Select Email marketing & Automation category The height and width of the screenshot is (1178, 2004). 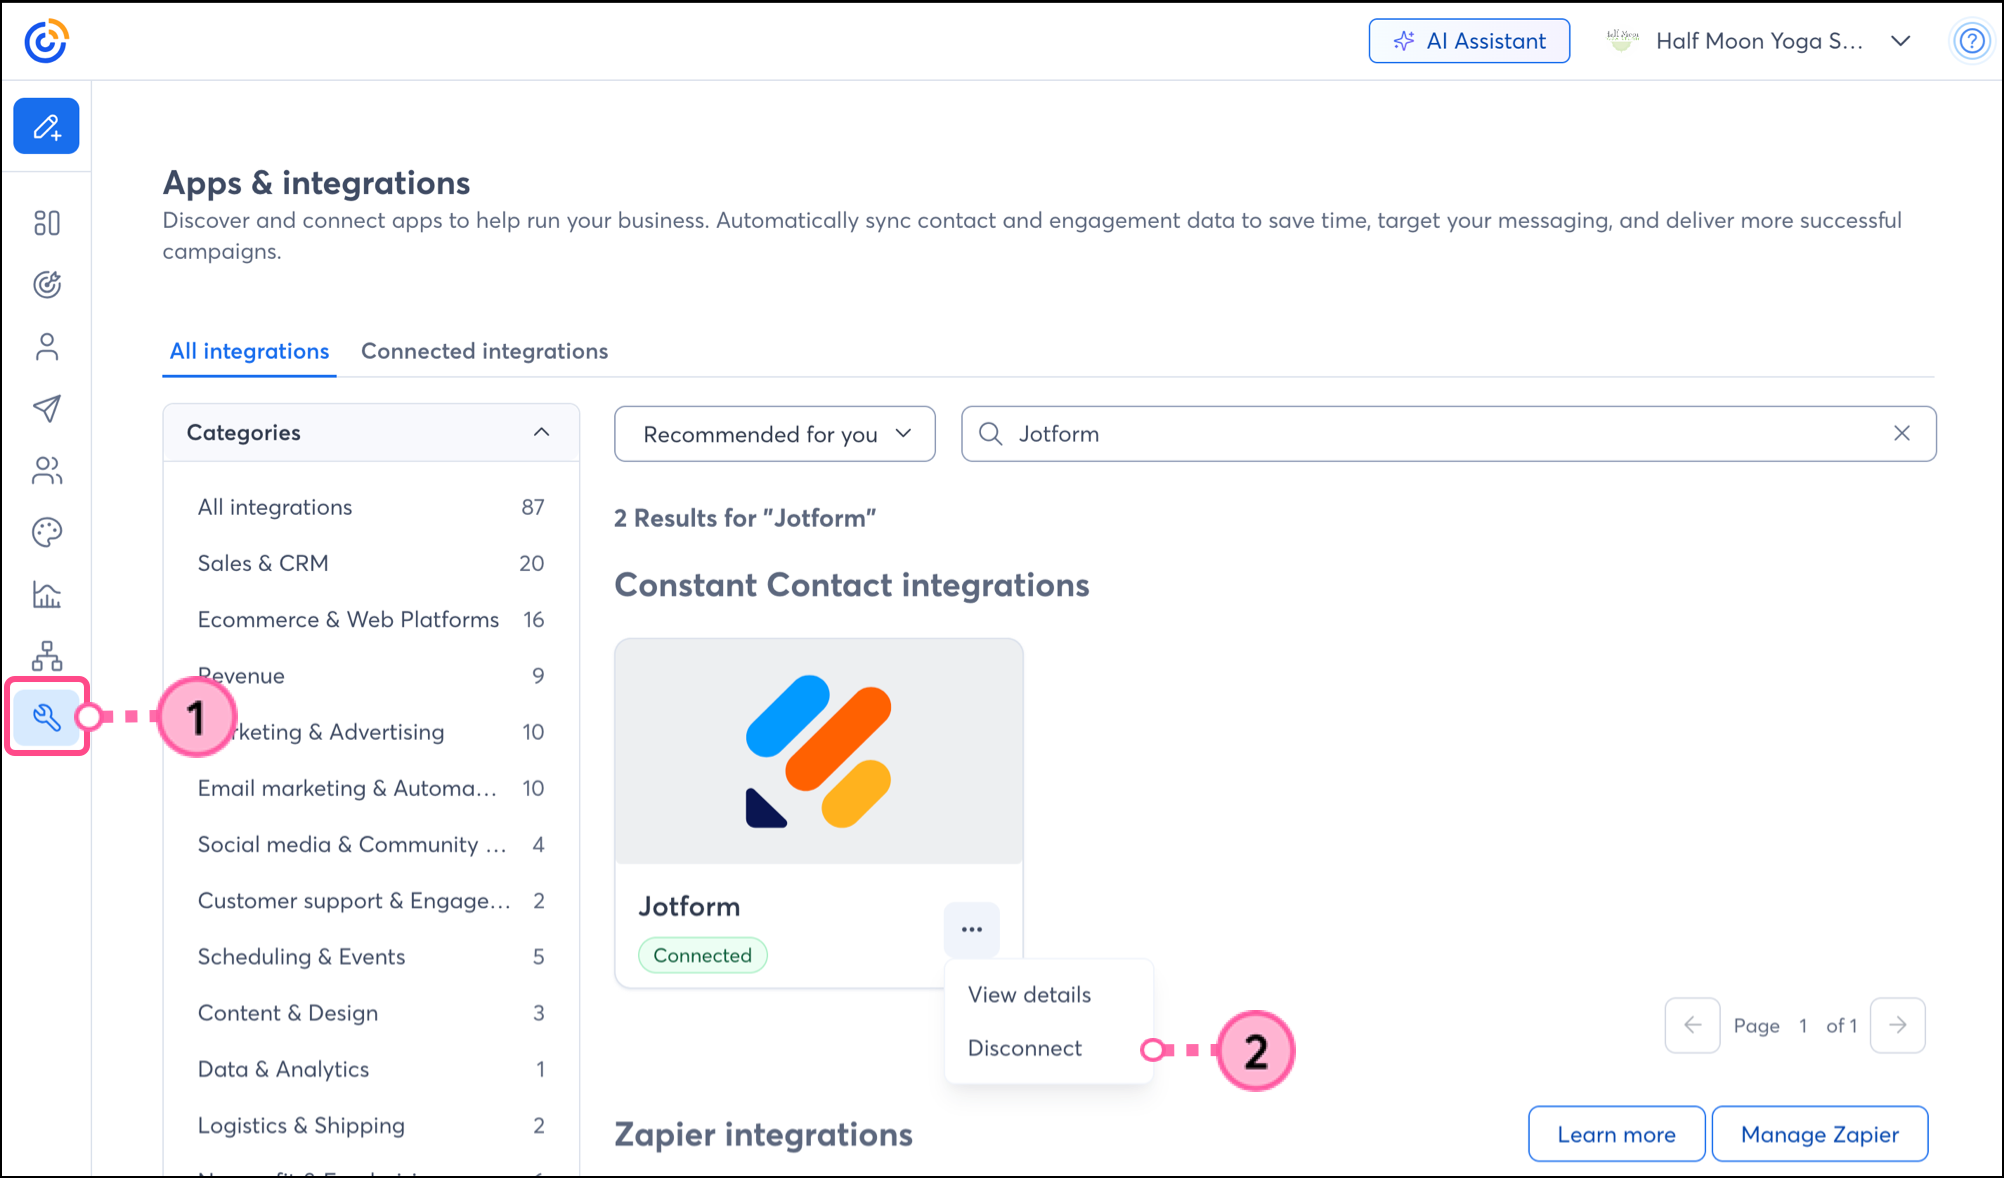(x=371, y=788)
